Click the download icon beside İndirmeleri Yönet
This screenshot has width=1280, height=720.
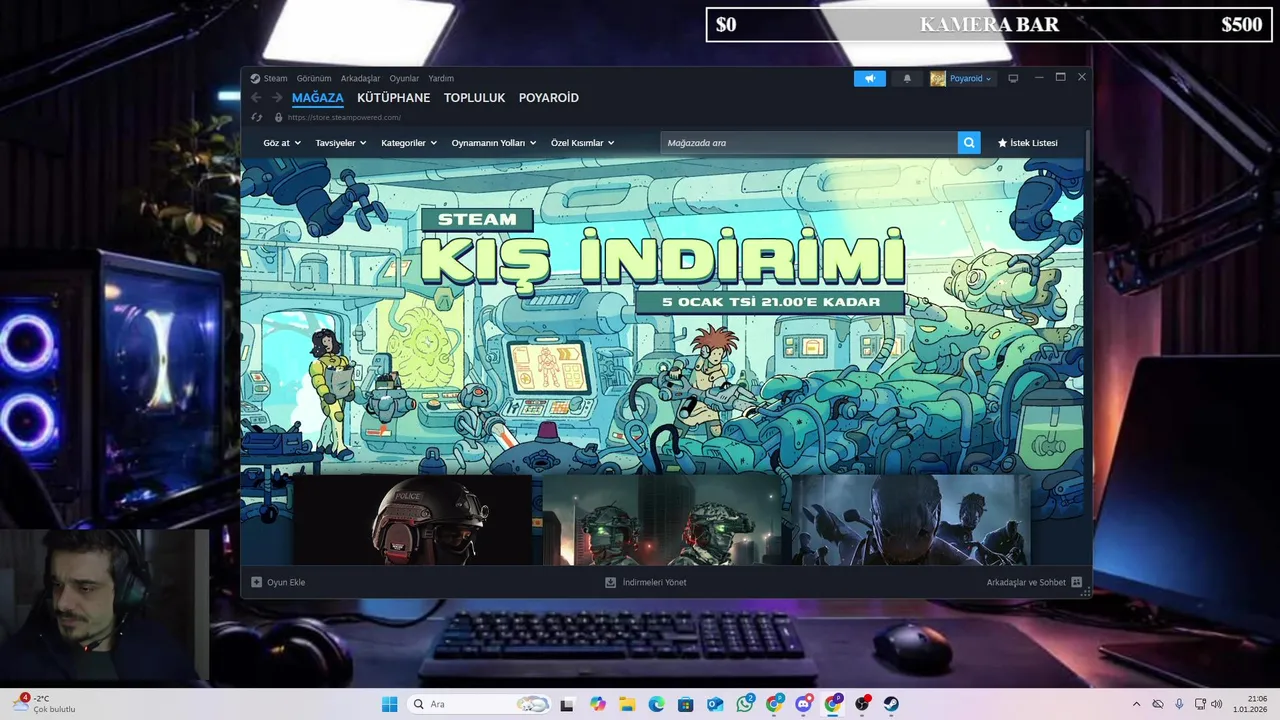[x=611, y=582]
